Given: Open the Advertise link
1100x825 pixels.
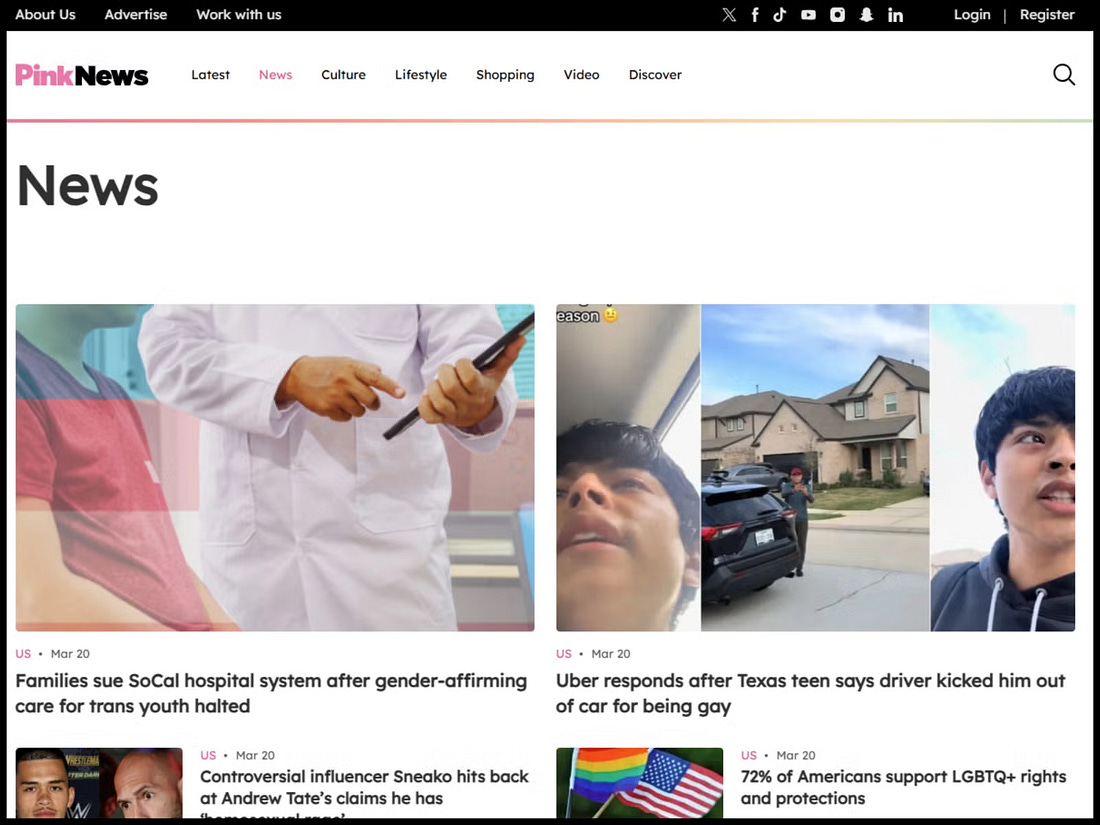Looking at the screenshot, I should (135, 14).
